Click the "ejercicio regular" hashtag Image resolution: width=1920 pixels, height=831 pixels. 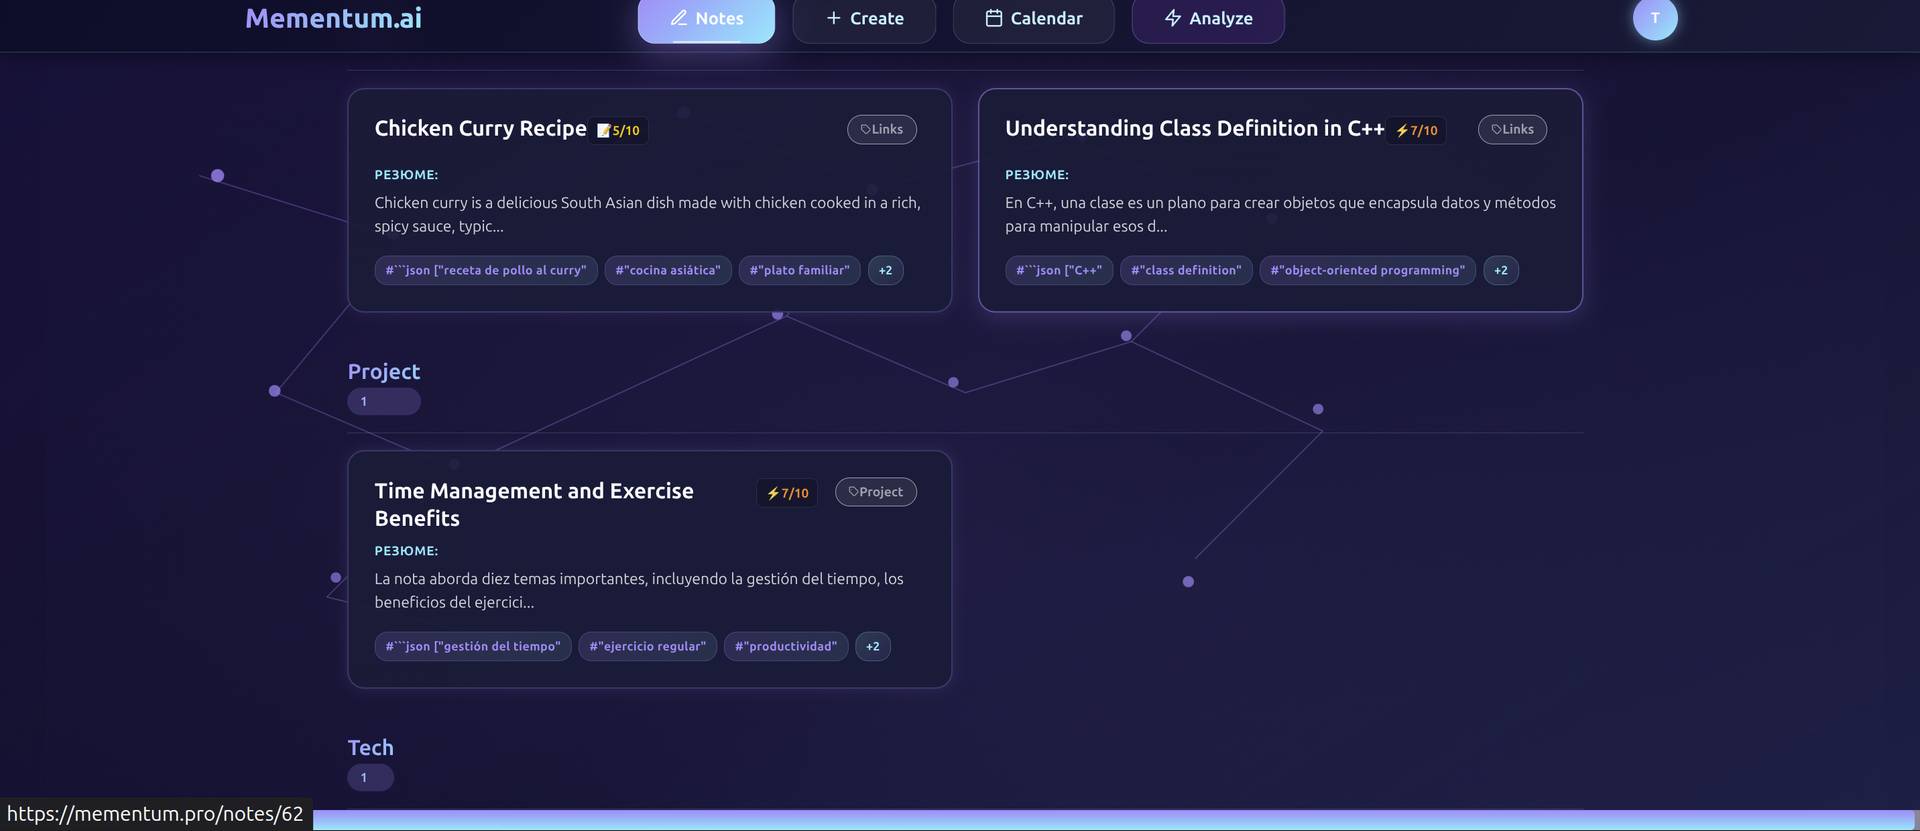coord(647,647)
